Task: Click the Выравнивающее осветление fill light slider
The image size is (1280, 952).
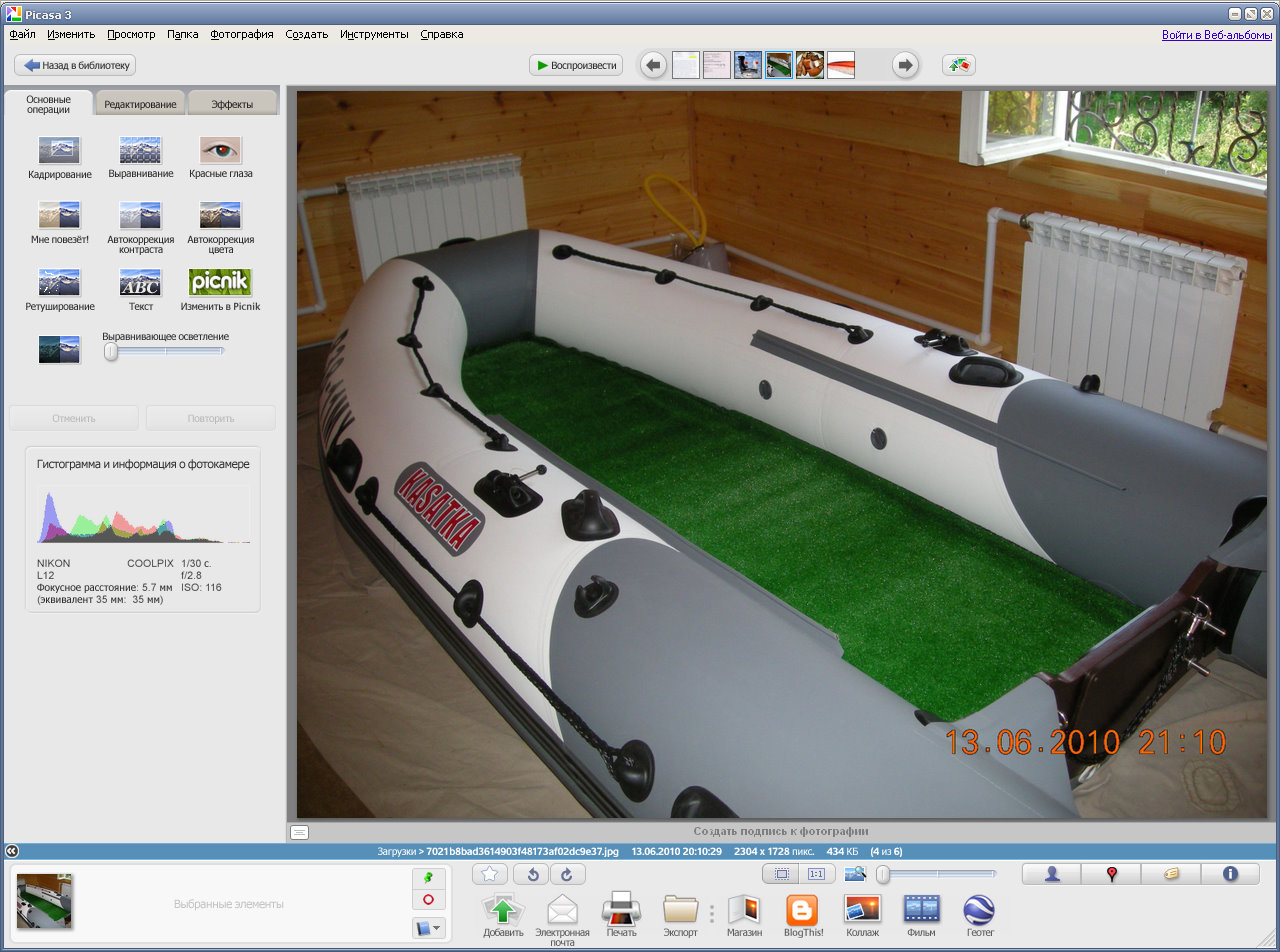Action: click(112, 351)
